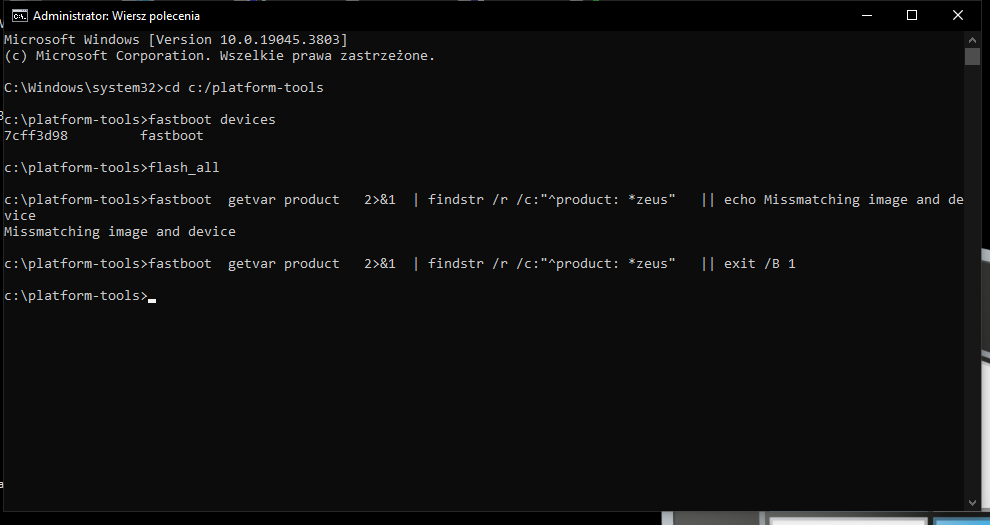990x525 pixels.
Task: Place cursor at the last c:\platform-tools> prompt
Action: click(150, 296)
